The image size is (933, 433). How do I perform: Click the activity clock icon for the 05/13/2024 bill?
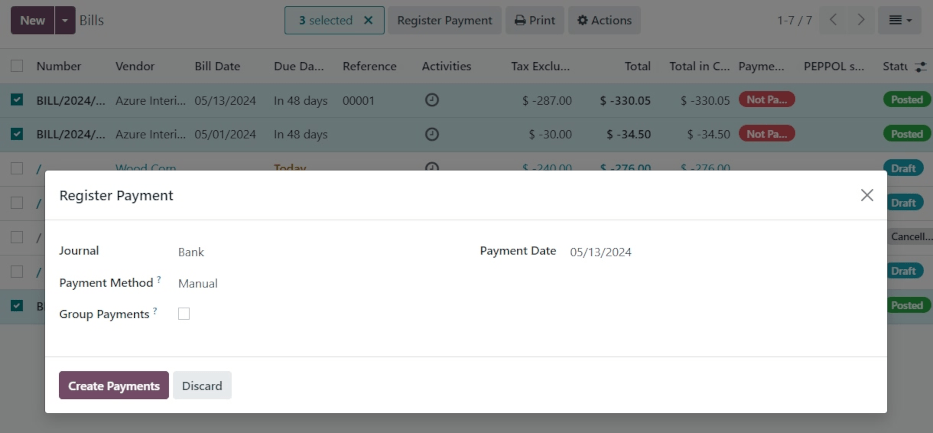[432, 100]
